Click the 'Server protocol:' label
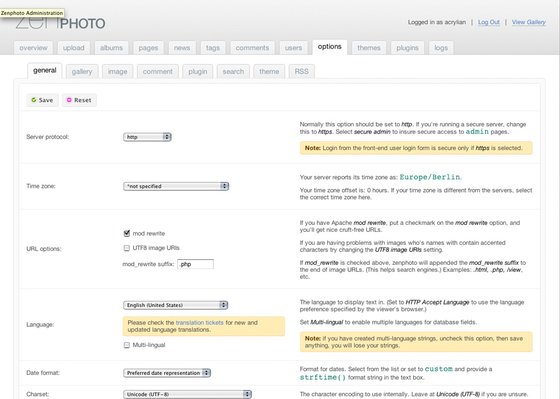560x399 pixels. (48, 137)
